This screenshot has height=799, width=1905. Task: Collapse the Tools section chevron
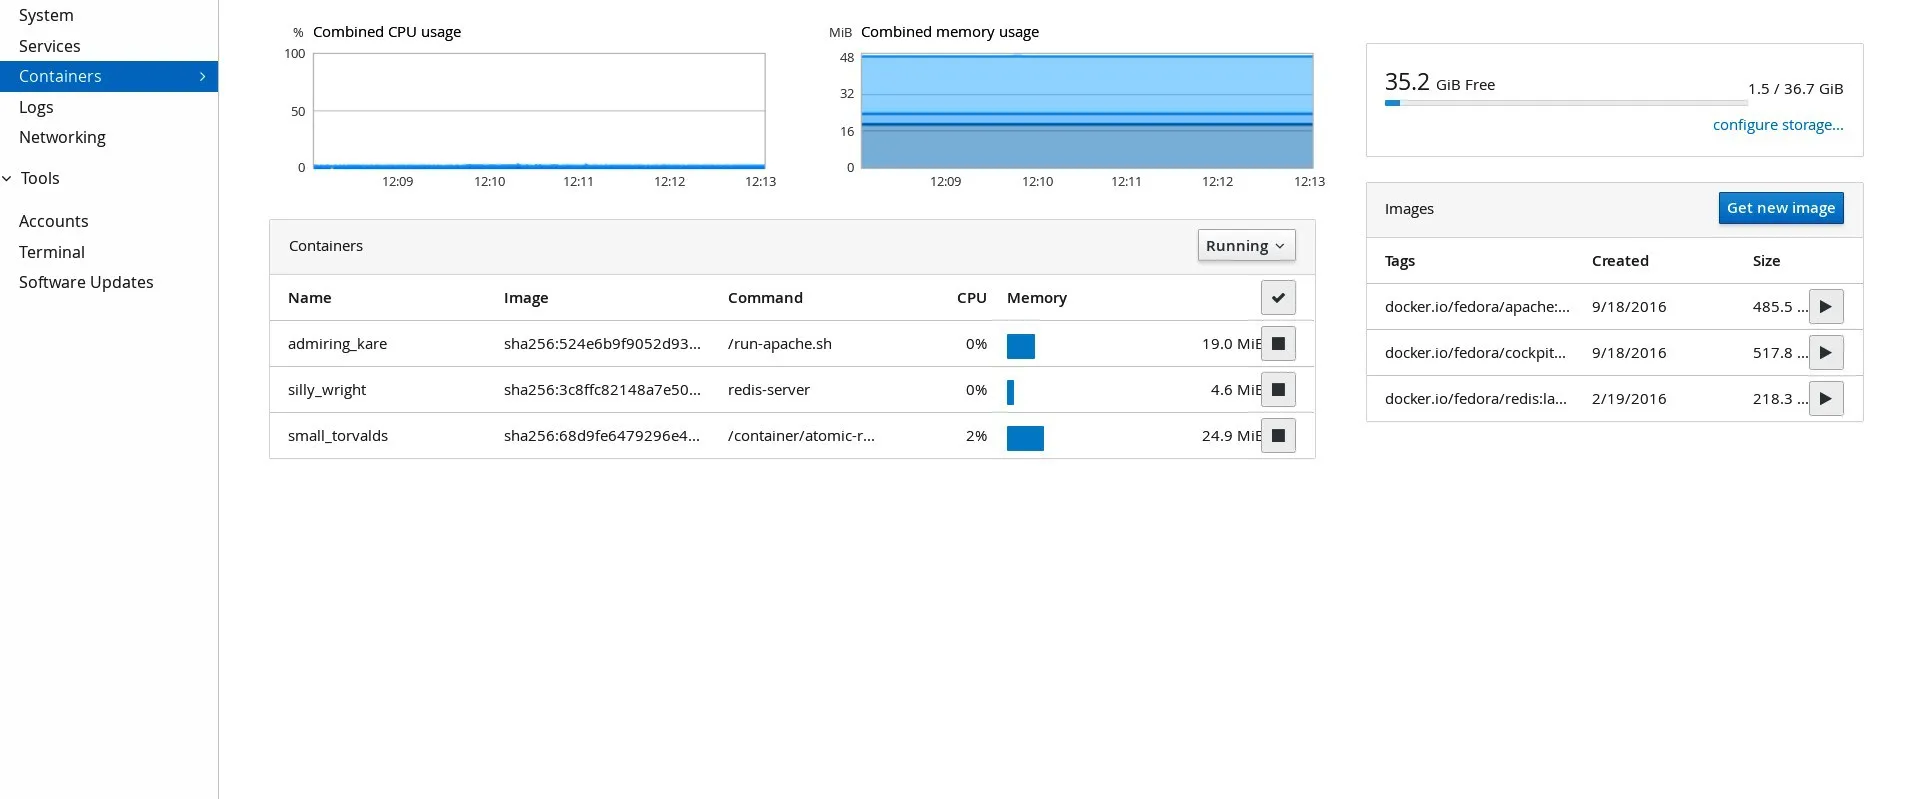(x=7, y=179)
